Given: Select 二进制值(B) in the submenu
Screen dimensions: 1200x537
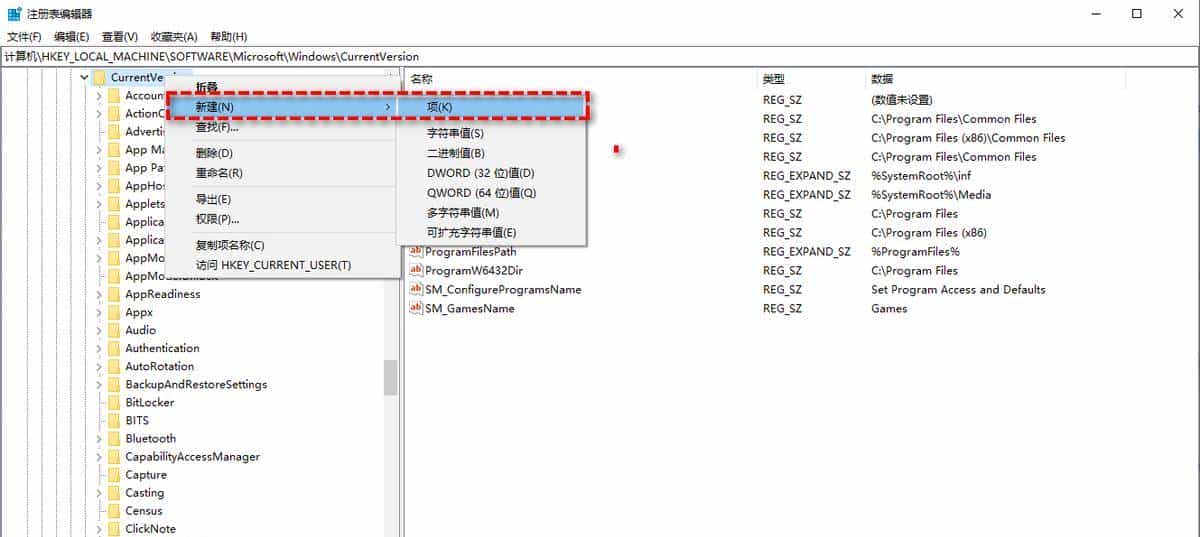Looking at the screenshot, I should coord(491,153).
